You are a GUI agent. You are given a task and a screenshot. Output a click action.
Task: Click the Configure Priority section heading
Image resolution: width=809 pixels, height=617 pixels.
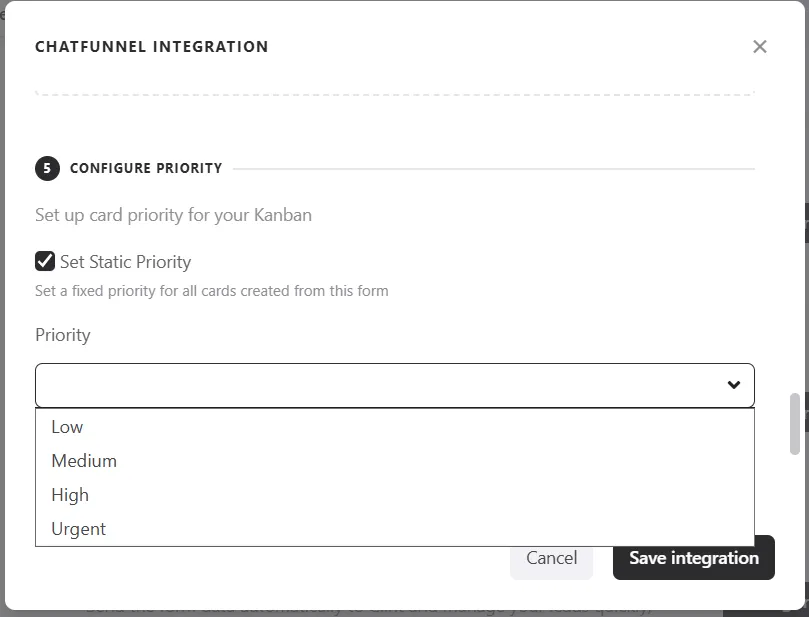click(x=146, y=168)
